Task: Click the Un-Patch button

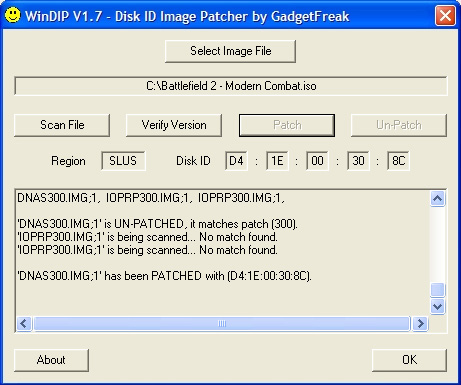Action: click(x=399, y=125)
